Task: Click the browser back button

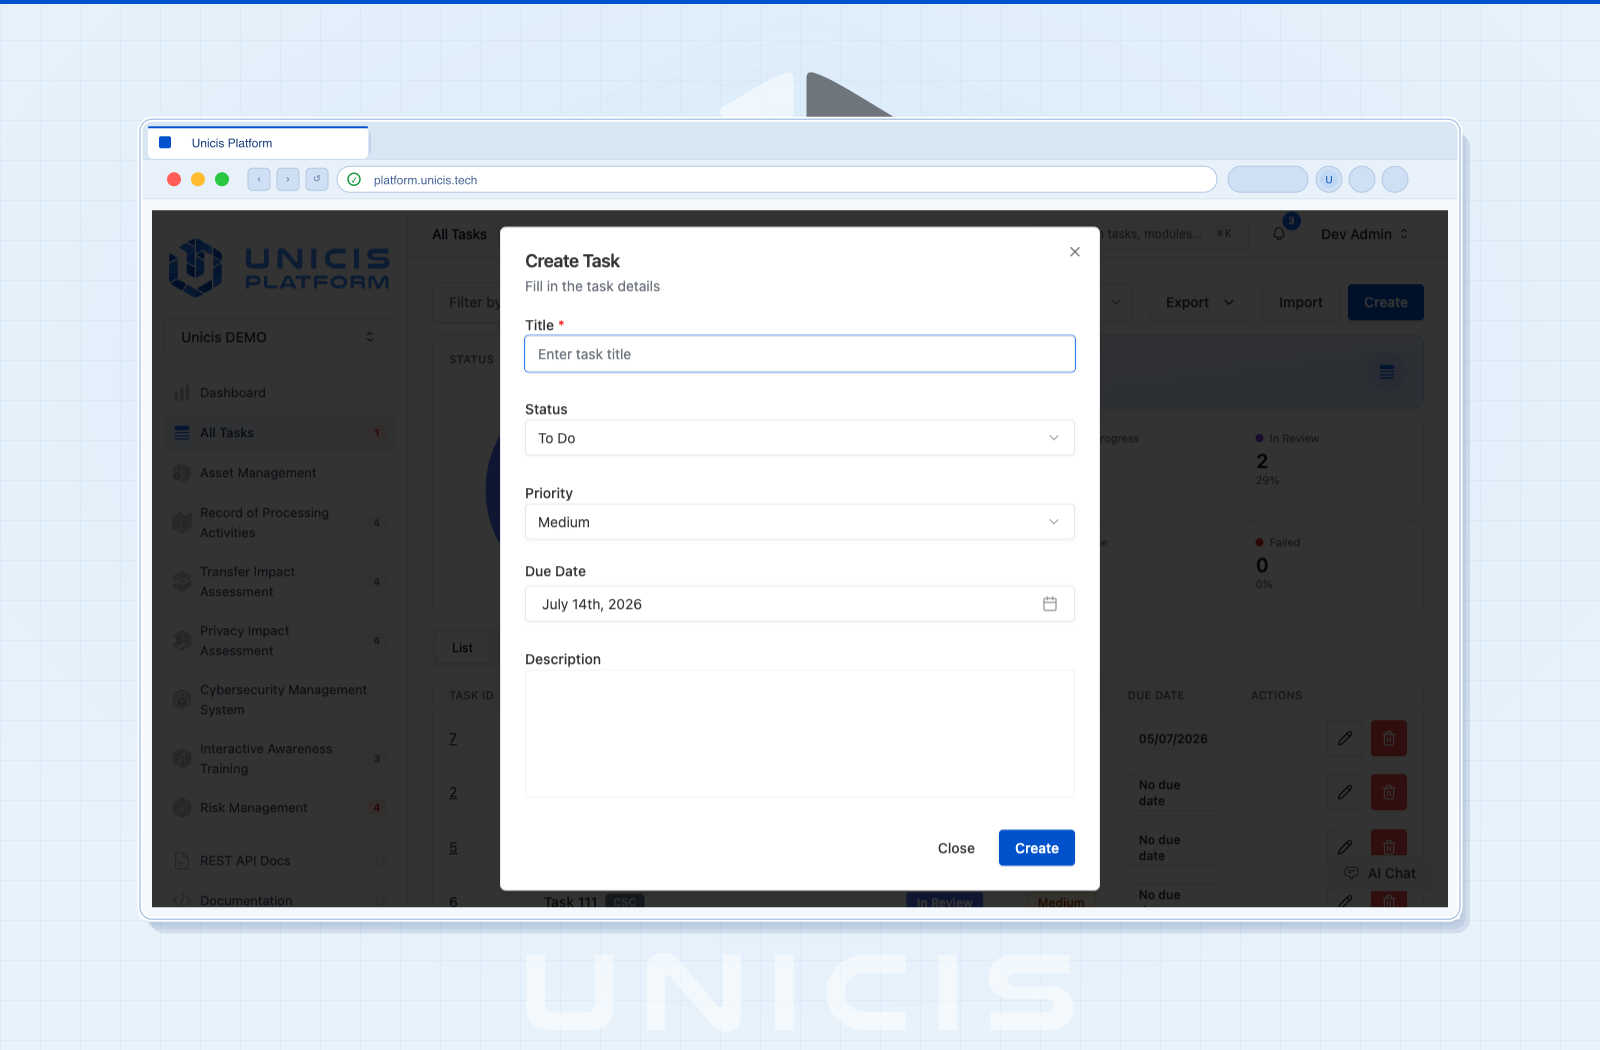Action: pyautogui.click(x=259, y=180)
